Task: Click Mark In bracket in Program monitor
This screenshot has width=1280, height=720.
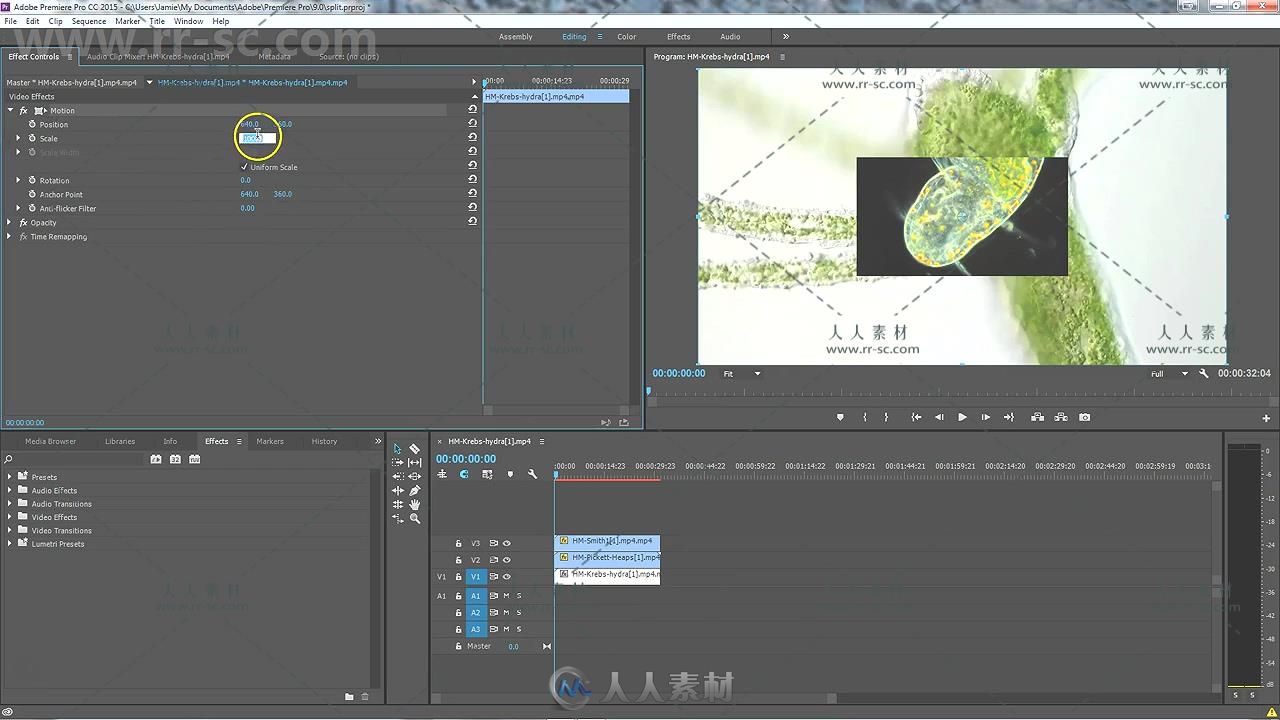Action: pos(865,417)
